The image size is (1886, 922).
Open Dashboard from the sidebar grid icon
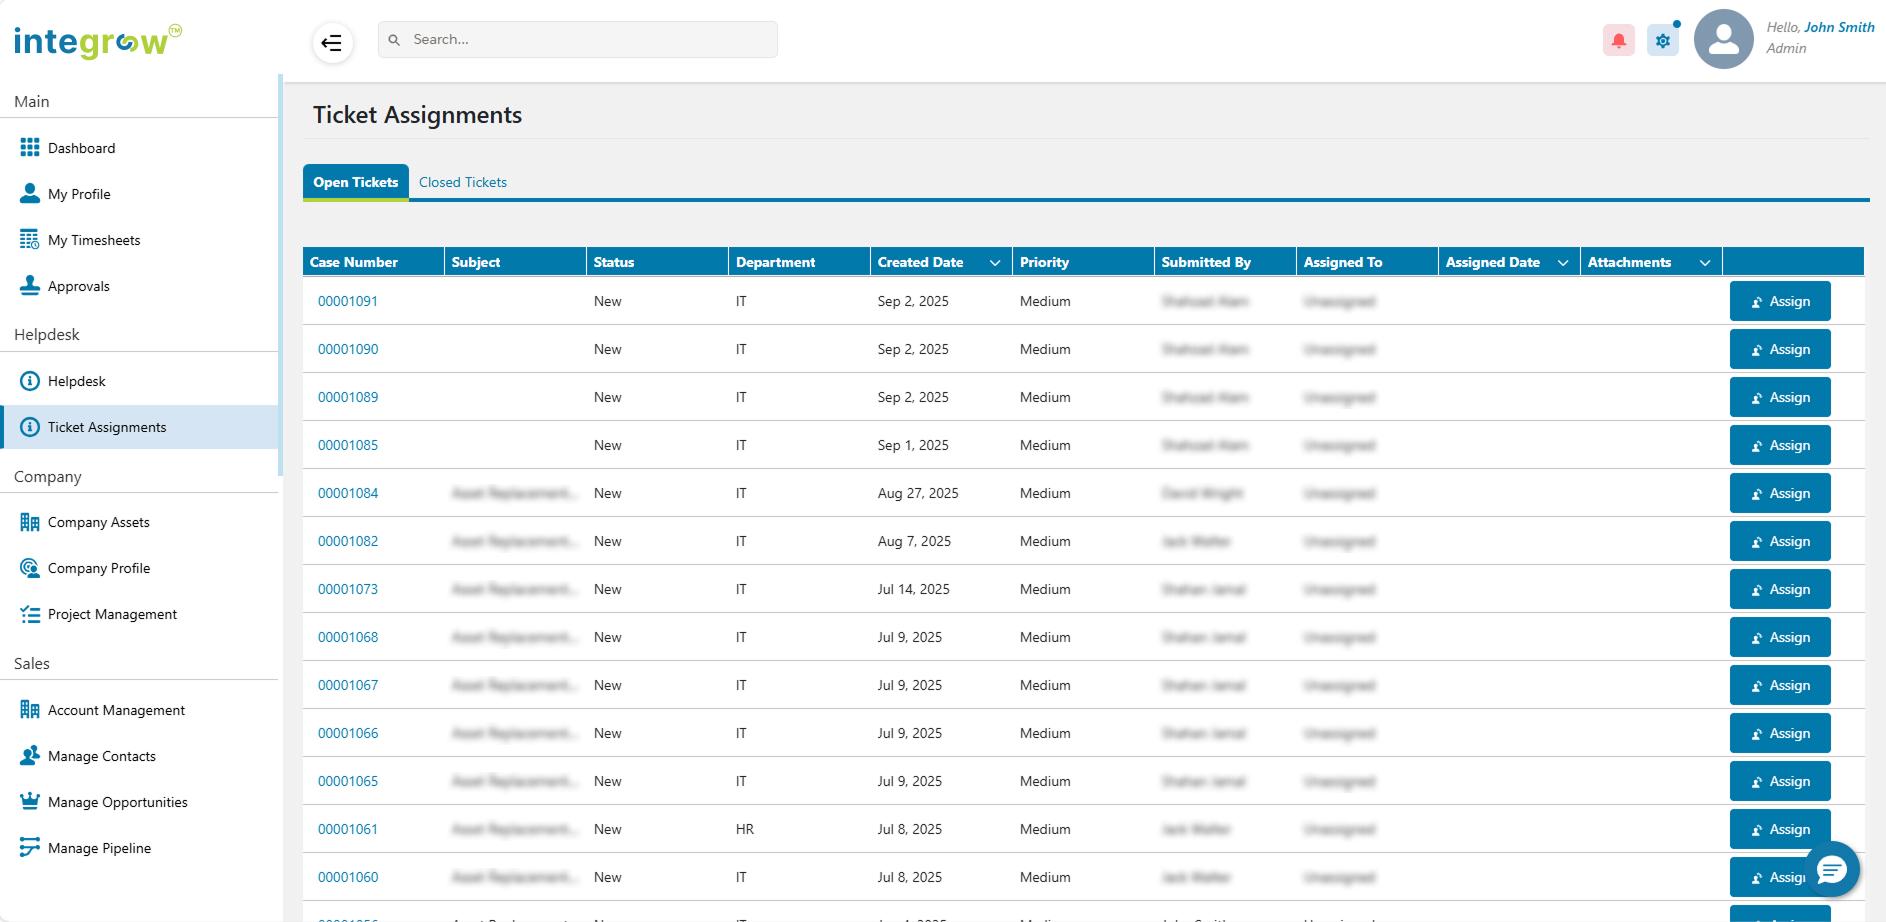pyautogui.click(x=30, y=148)
